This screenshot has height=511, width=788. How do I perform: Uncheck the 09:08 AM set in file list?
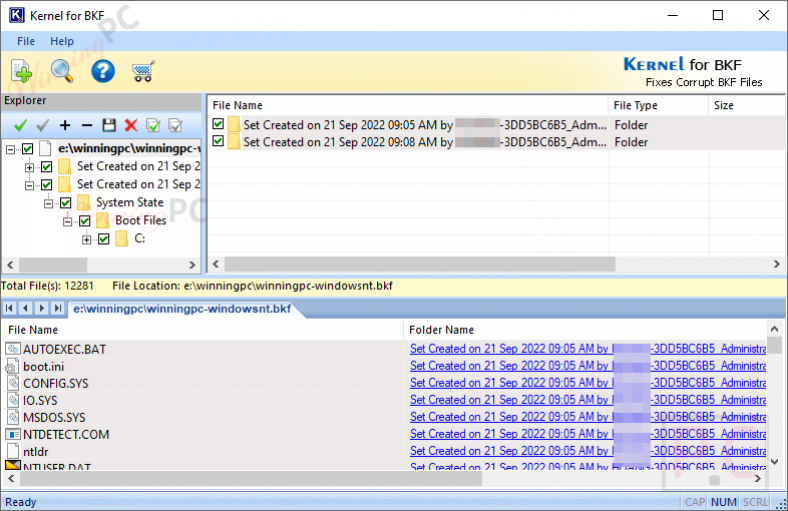click(x=218, y=141)
